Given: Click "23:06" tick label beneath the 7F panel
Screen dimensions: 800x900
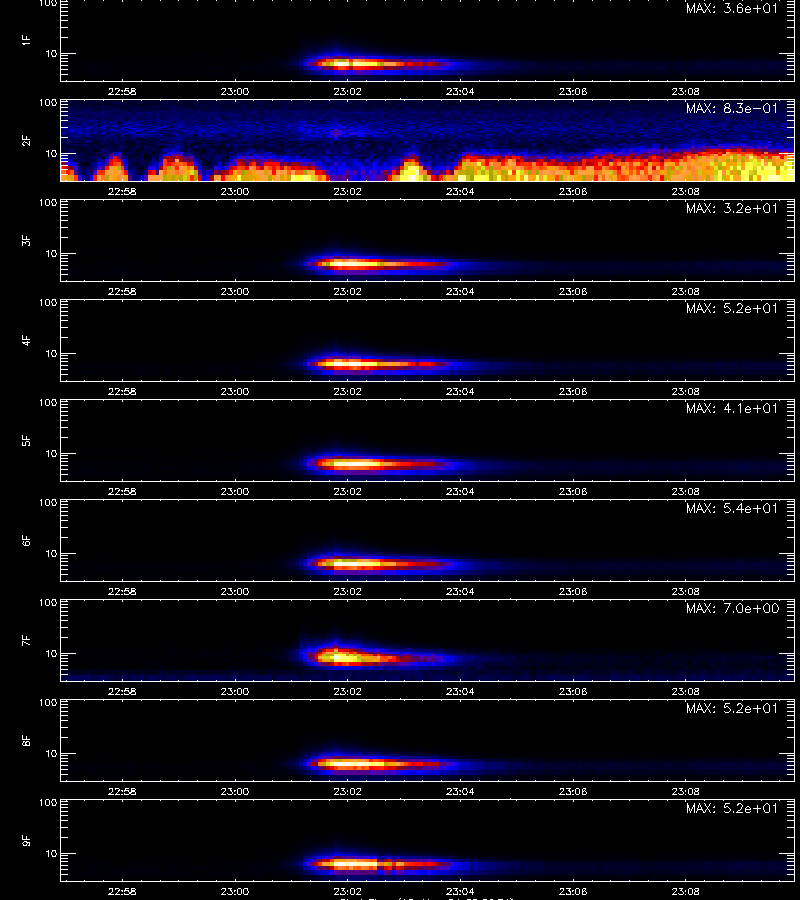Looking at the screenshot, I should 573,692.
